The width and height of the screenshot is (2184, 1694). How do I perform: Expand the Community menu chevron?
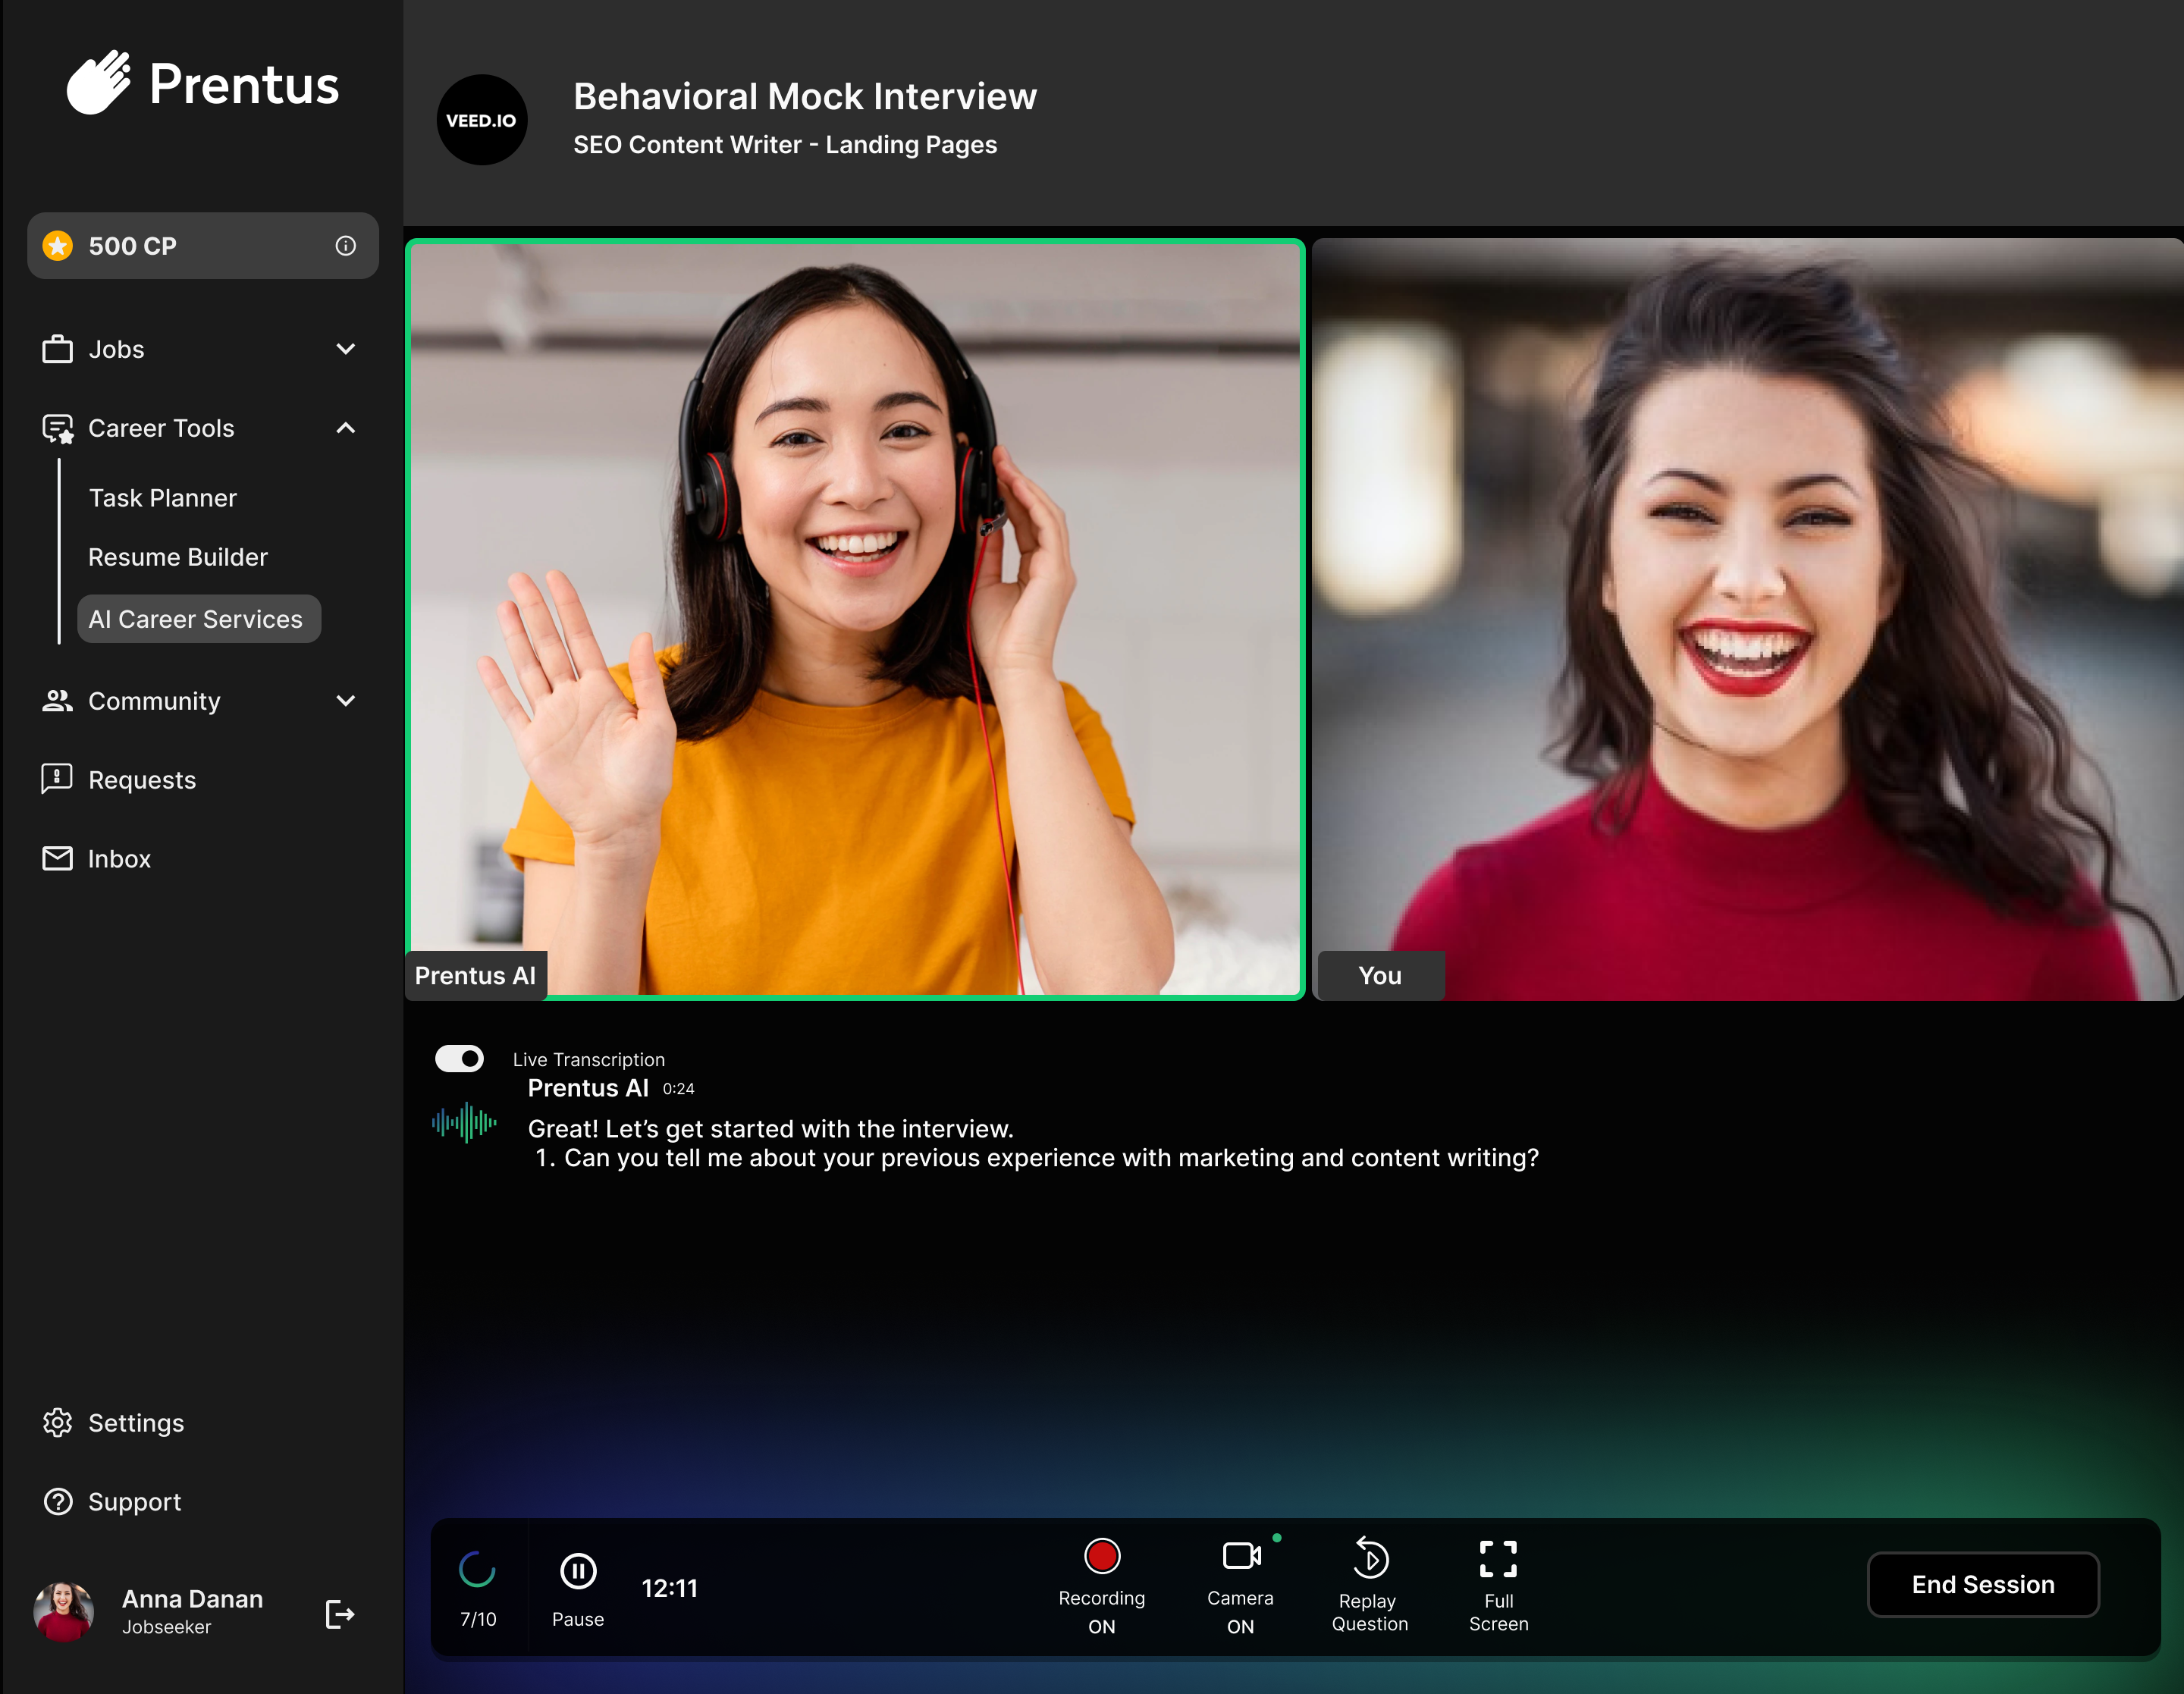346,701
